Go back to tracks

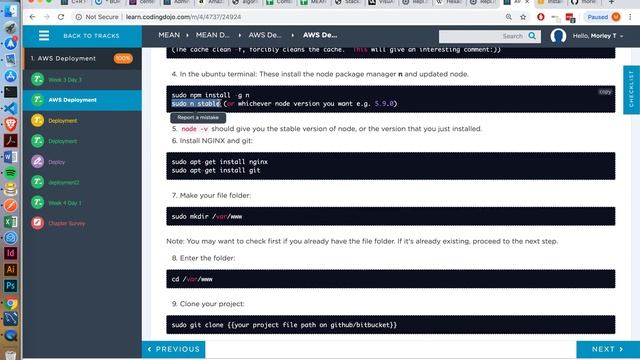(x=91, y=36)
